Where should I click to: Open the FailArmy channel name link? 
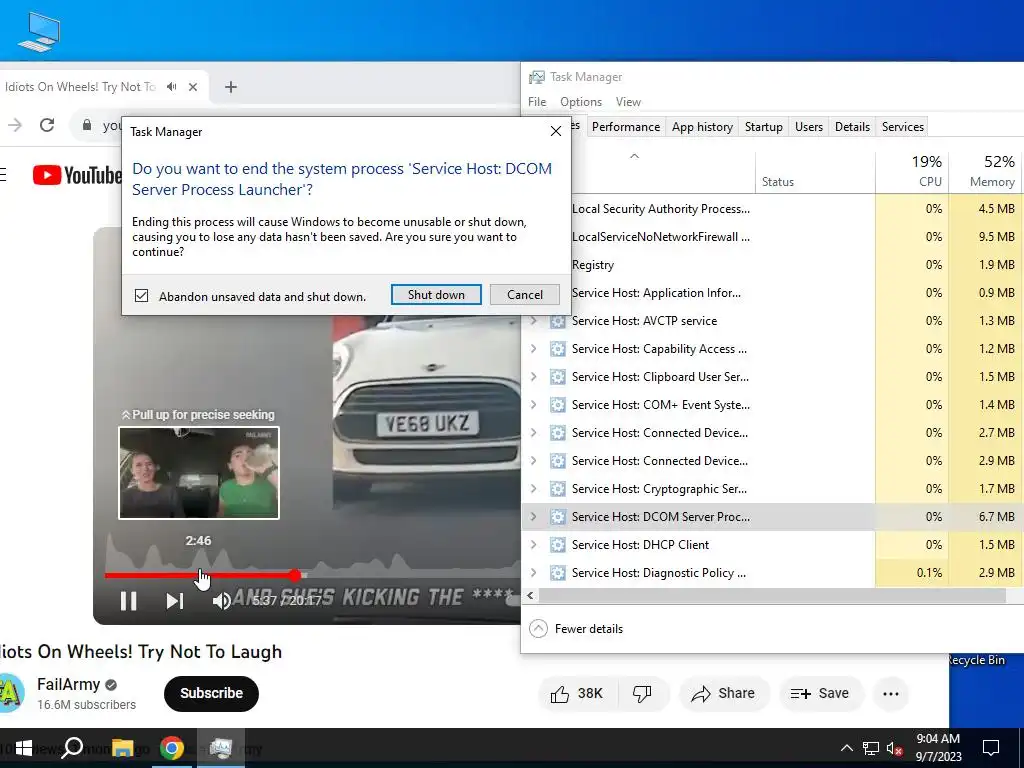69,684
